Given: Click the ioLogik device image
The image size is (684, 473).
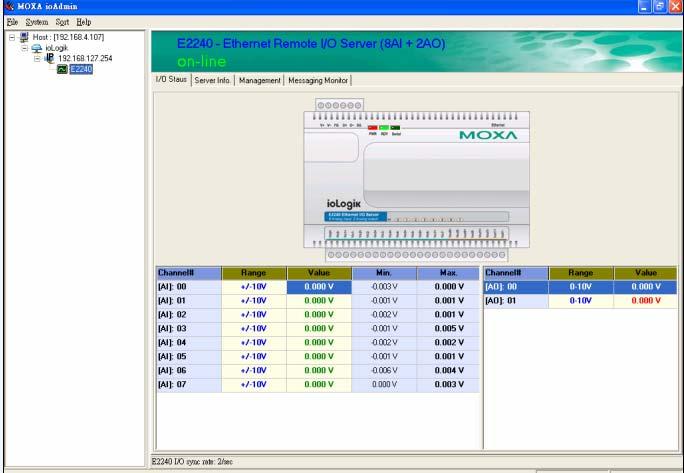Looking at the screenshot, I should [x=417, y=180].
